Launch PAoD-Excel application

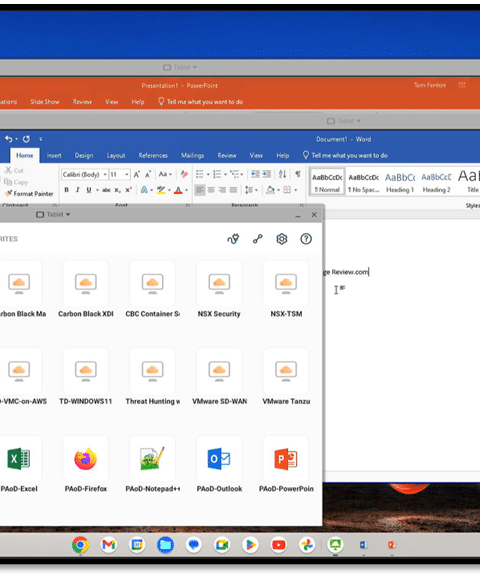click(x=19, y=459)
